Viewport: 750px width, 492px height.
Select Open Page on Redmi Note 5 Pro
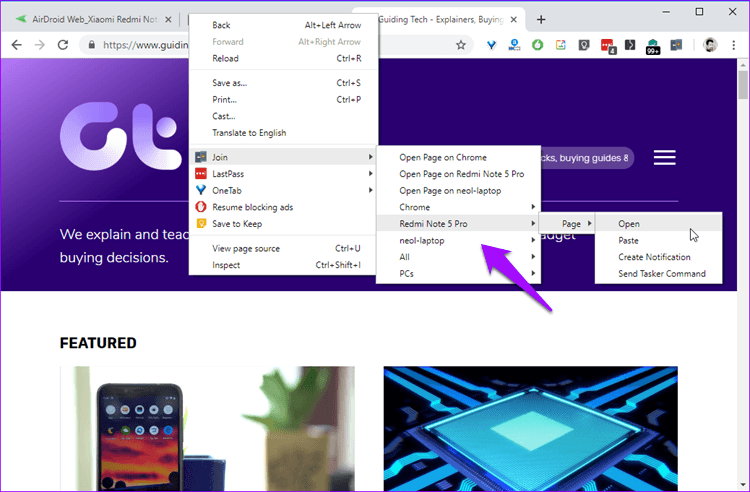tap(458, 174)
